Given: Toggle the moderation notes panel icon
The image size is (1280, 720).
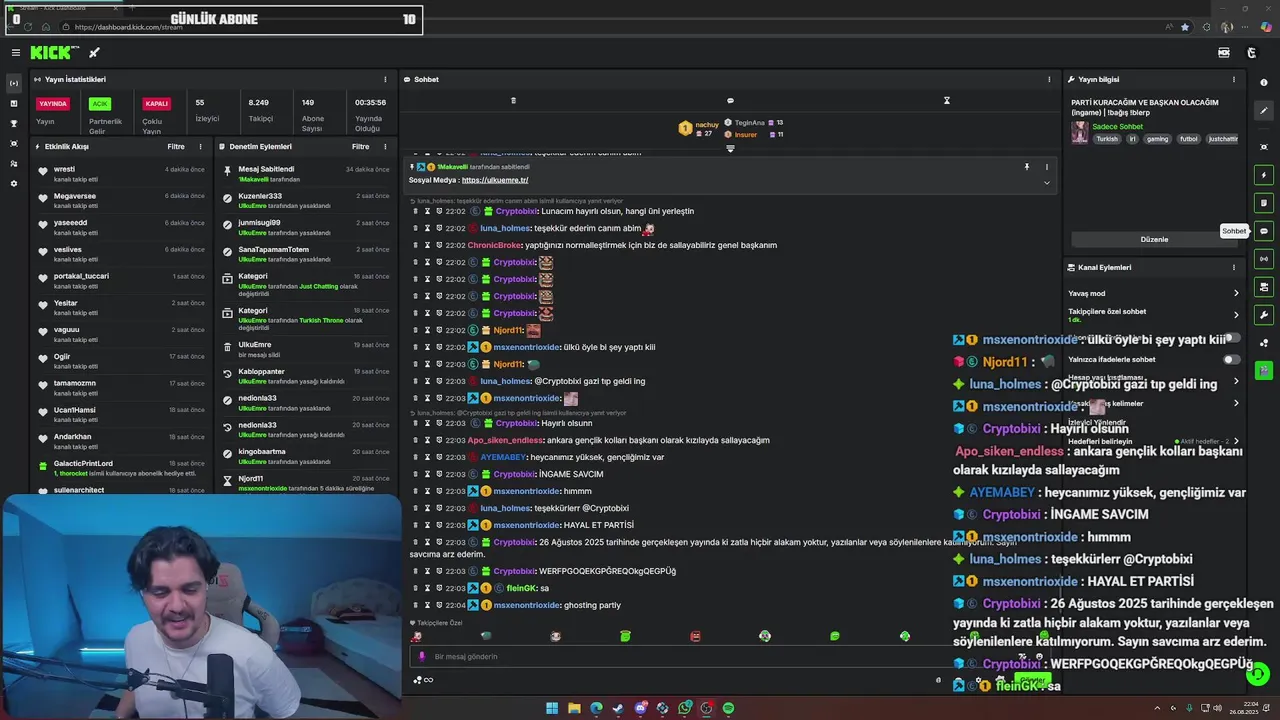Looking at the screenshot, I should (x=1264, y=203).
